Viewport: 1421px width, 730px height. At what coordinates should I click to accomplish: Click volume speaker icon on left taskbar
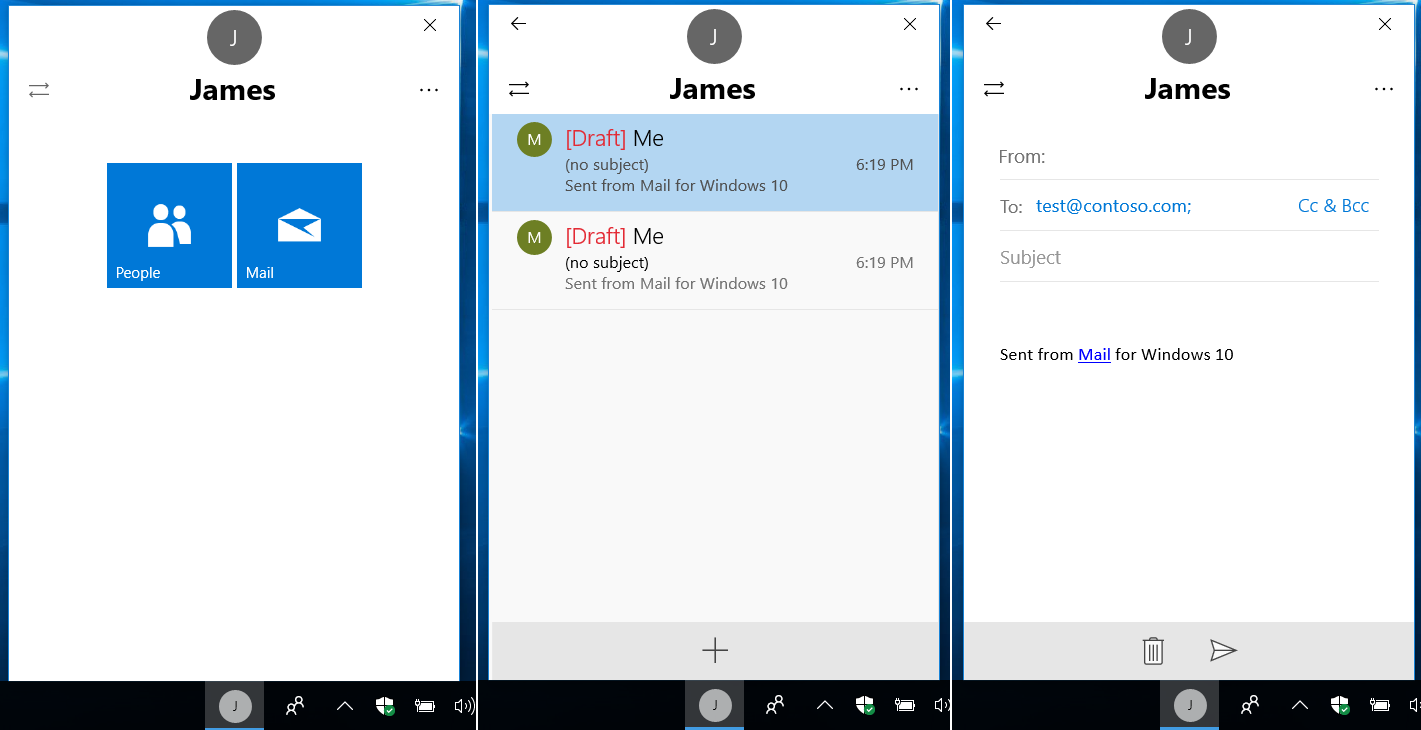tap(463, 706)
